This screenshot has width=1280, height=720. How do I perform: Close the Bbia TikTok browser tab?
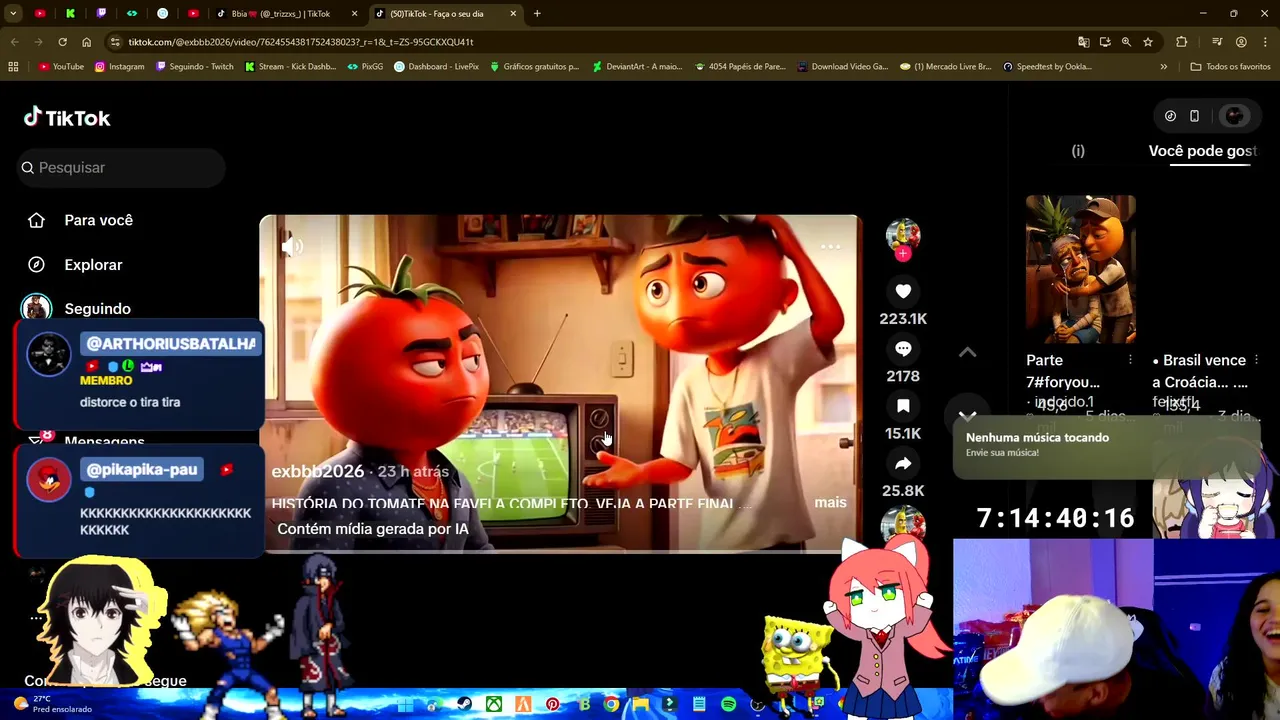coord(354,14)
